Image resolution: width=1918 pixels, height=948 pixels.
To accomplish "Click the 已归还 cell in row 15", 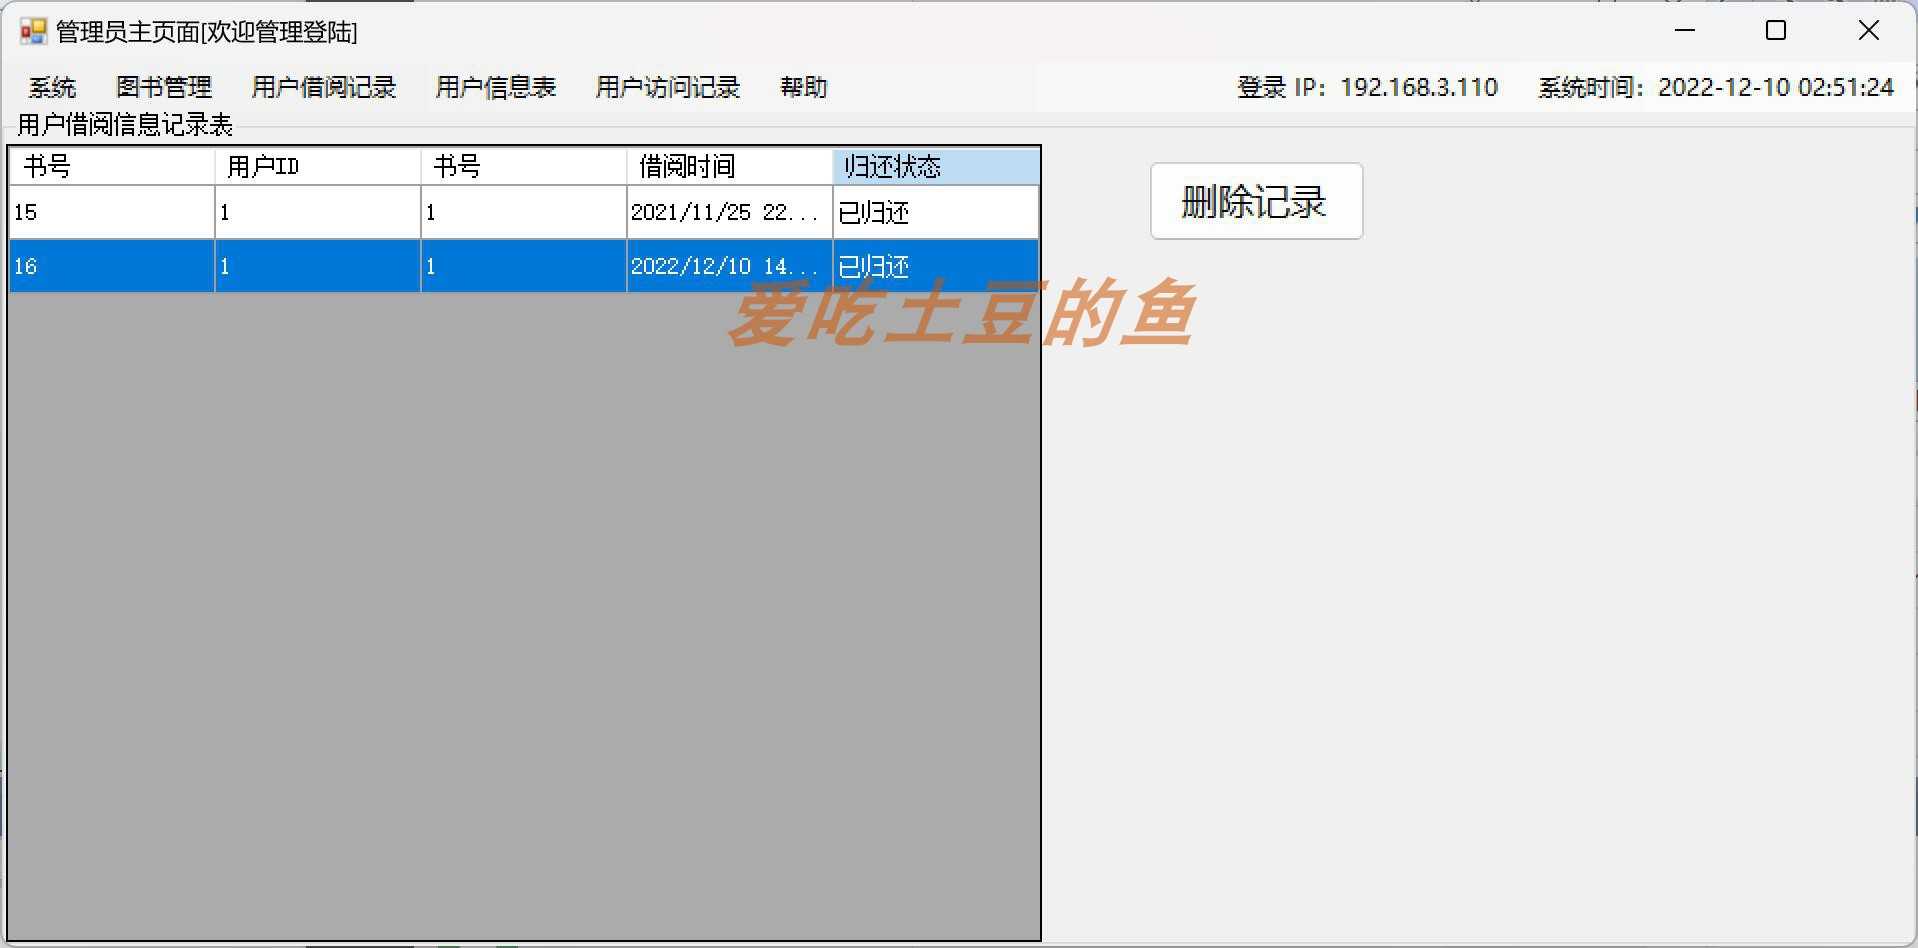I will tap(935, 212).
